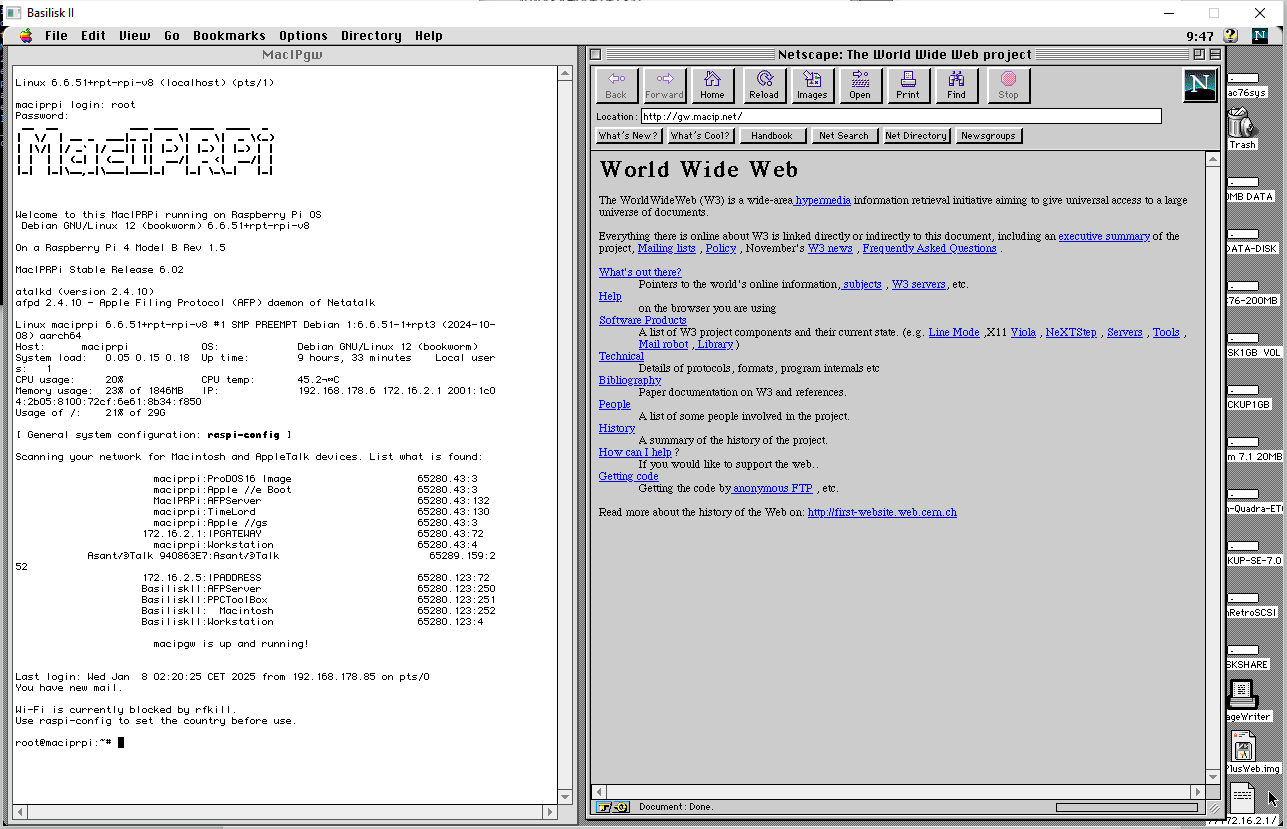
Task: Click the Images toolbar button
Action: point(812,85)
